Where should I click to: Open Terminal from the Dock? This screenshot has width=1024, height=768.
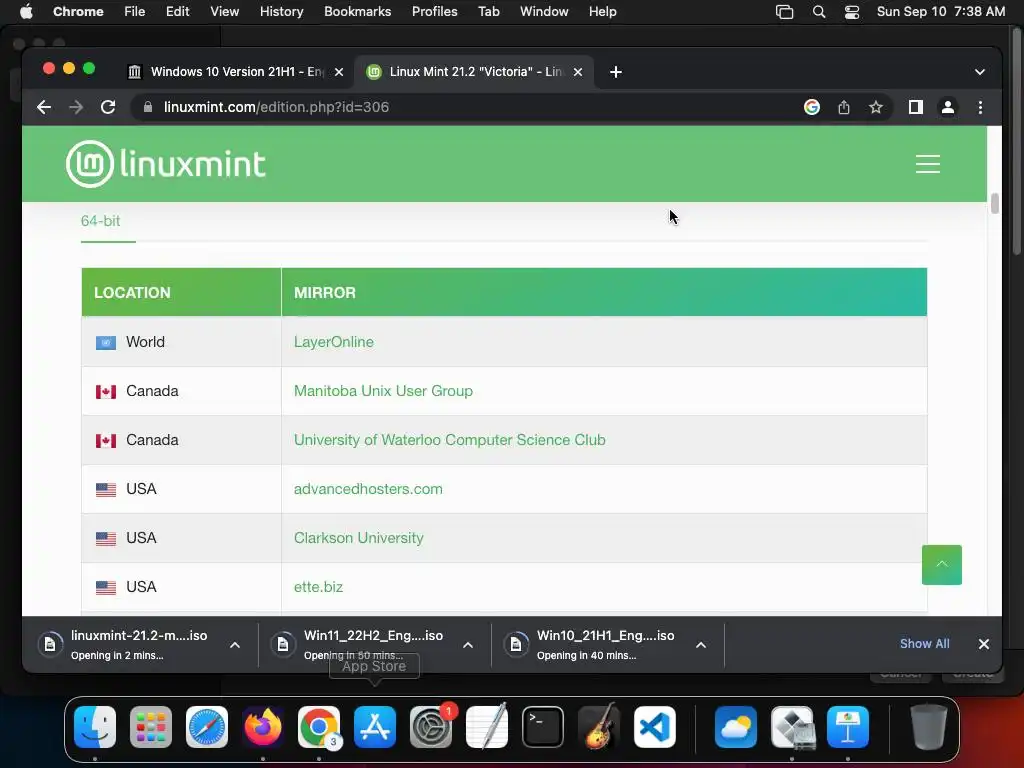coord(543,727)
